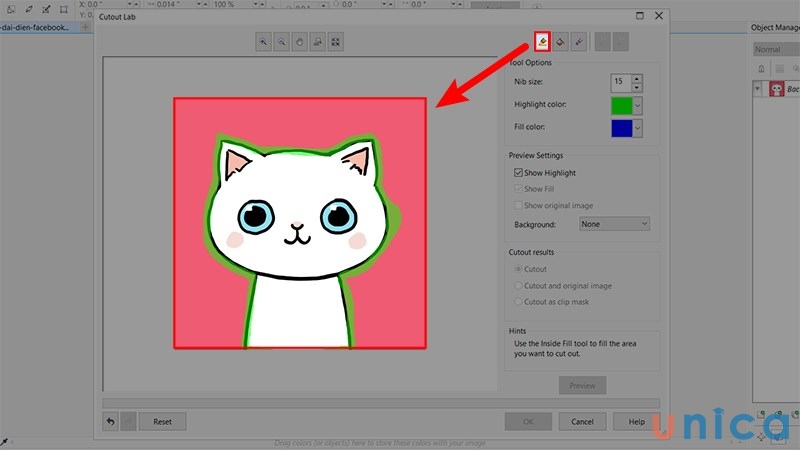Expand the Fill color dropdown arrow
The width and height of the screenshot is (800, 450).
tap(638, 128)
